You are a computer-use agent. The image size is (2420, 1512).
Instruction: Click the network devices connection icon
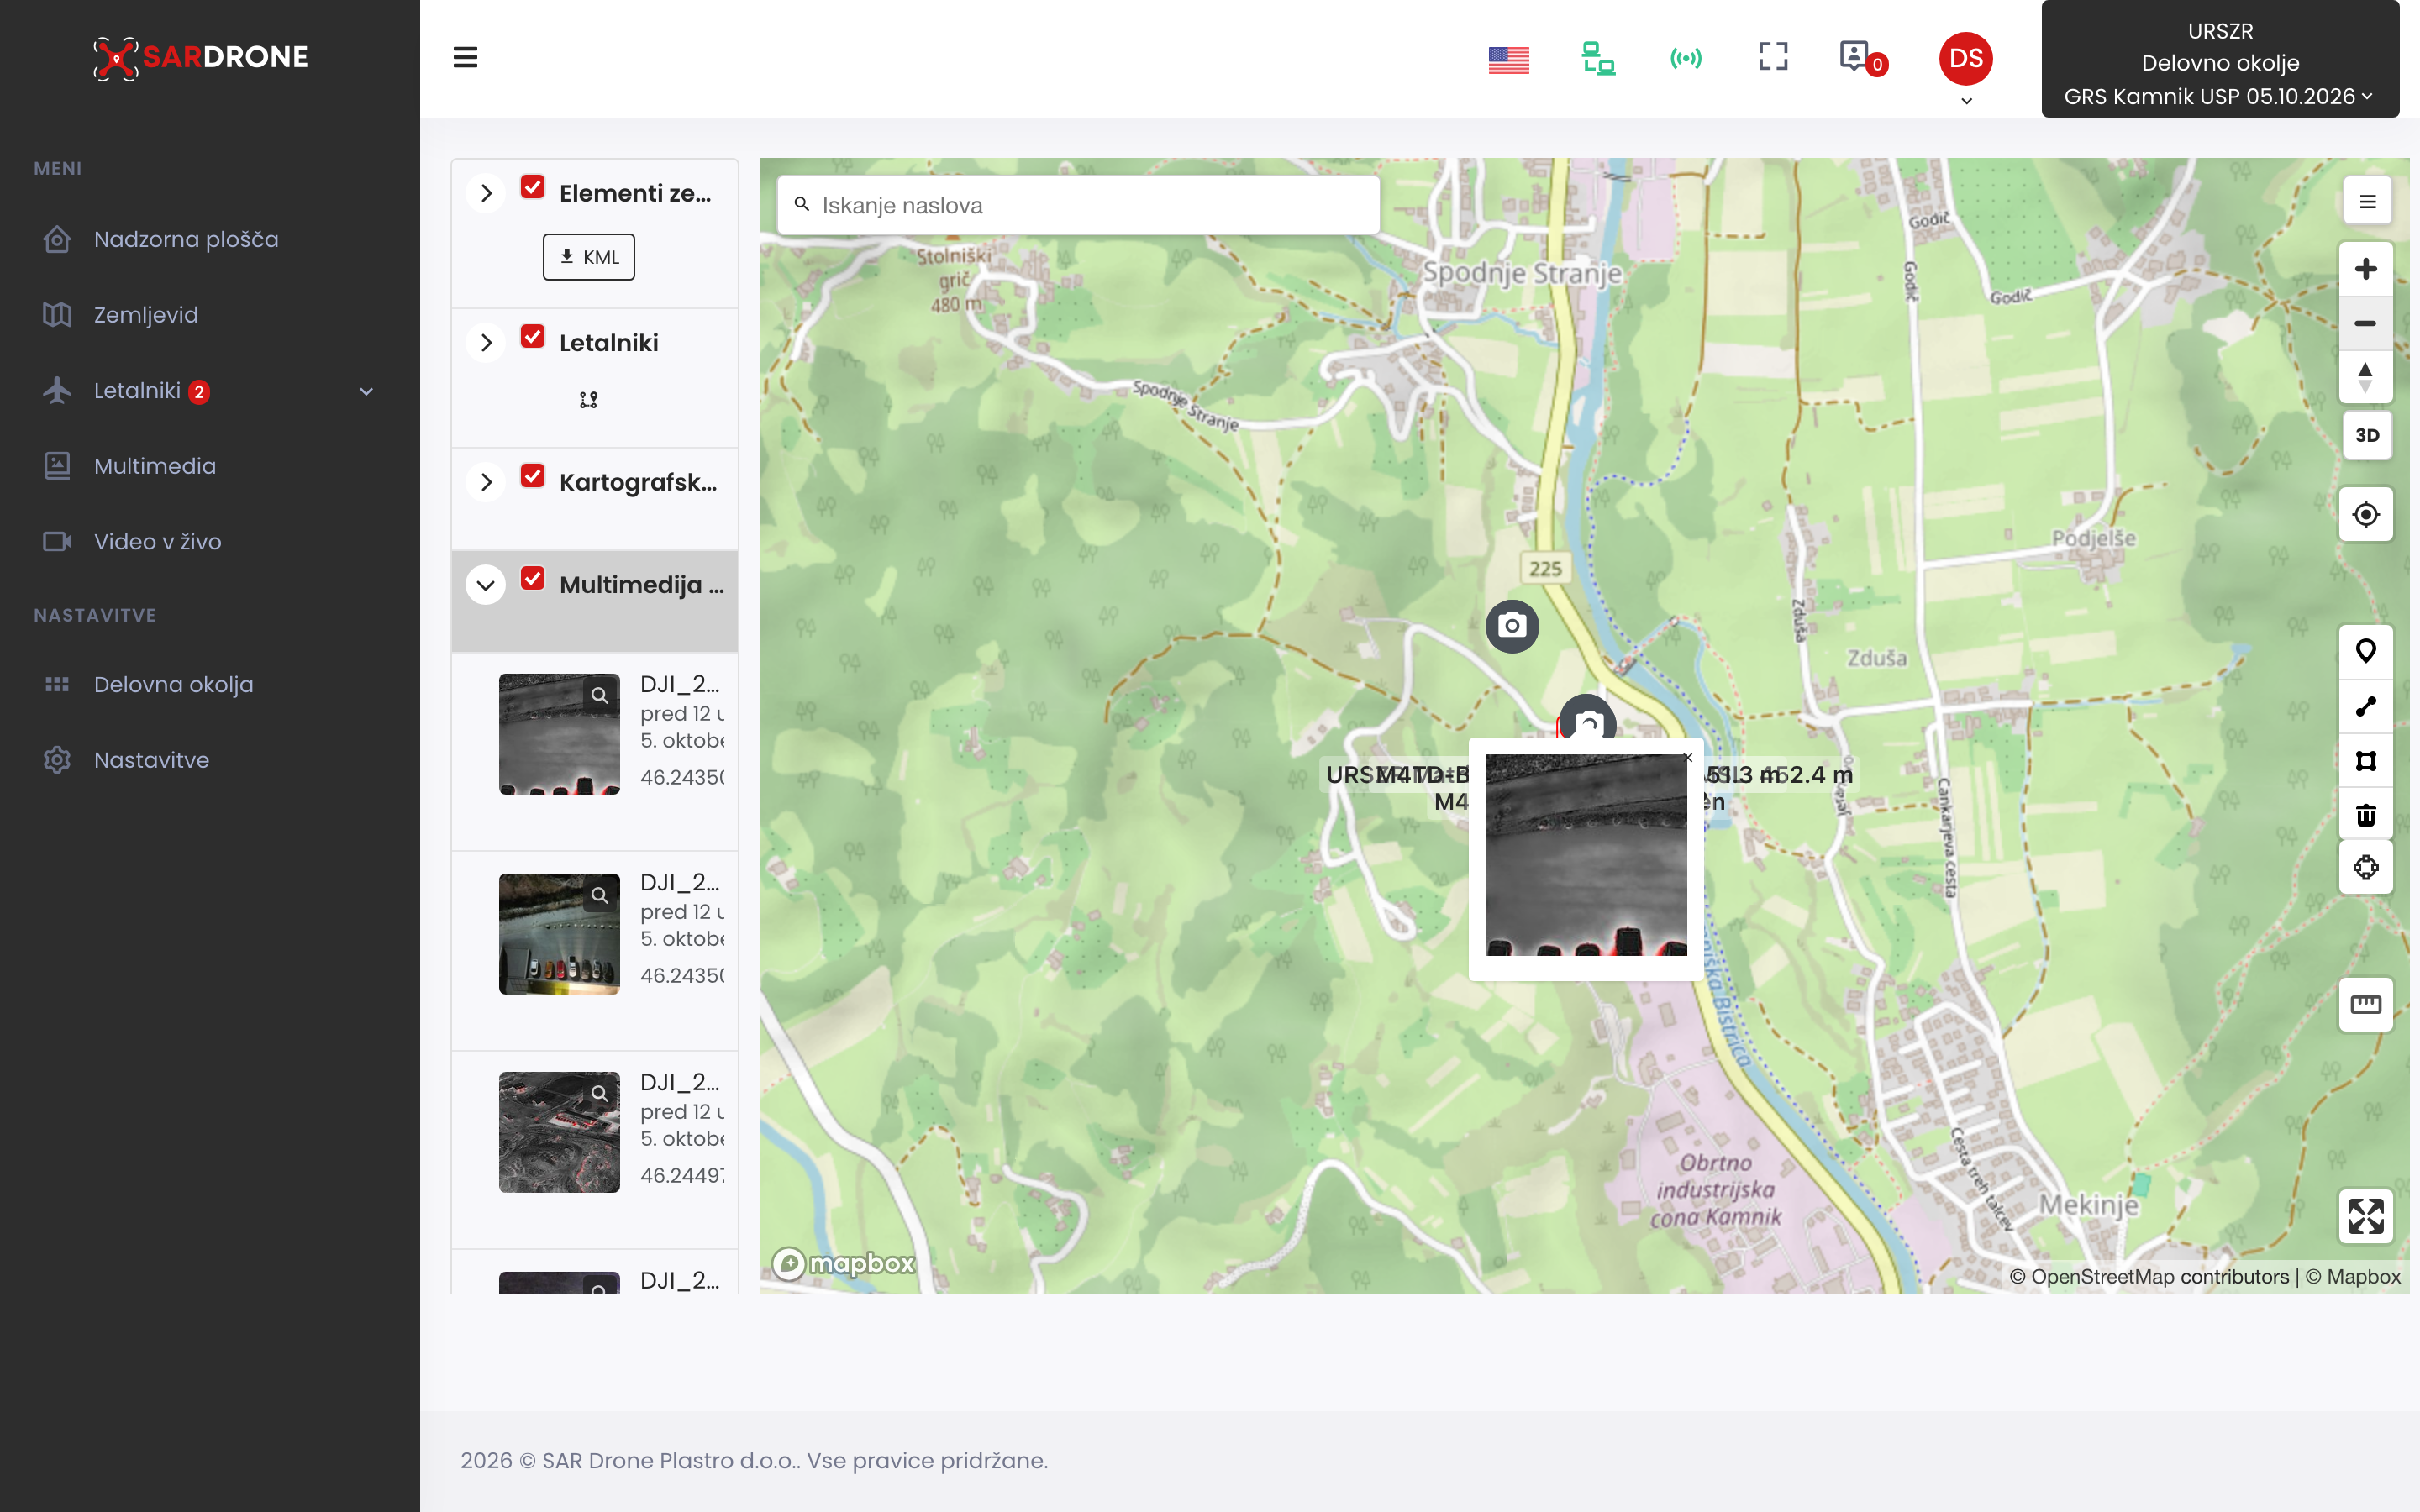[x=1598, y=58]
